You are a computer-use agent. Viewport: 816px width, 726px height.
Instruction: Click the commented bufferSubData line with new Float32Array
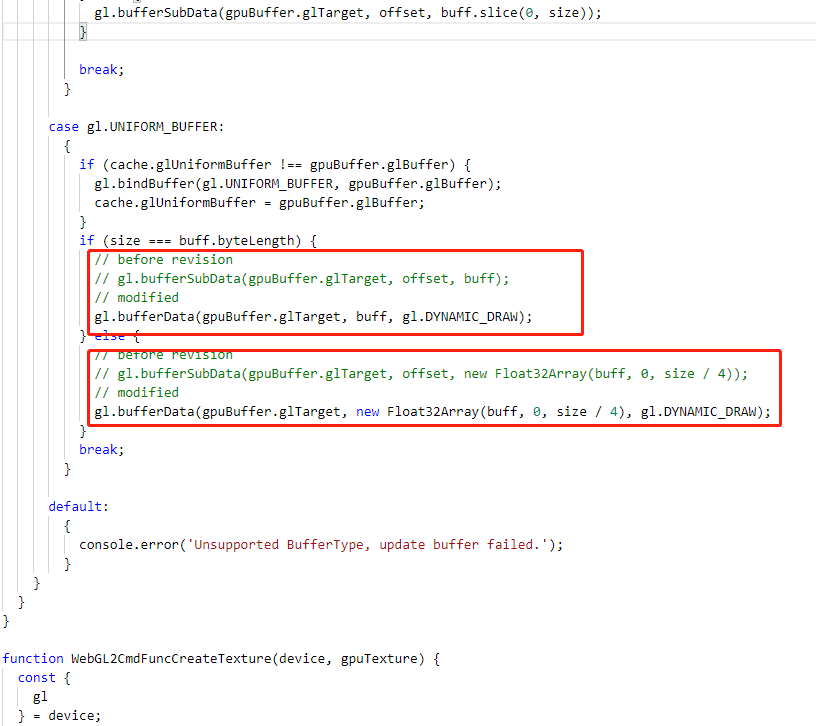[x=421, y=374]
